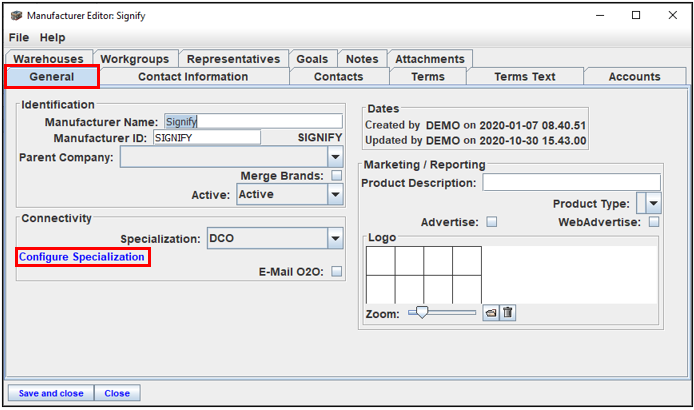Click the Product Description input field
This screenshot has width=694, height=410.
[x=571, y=182]
